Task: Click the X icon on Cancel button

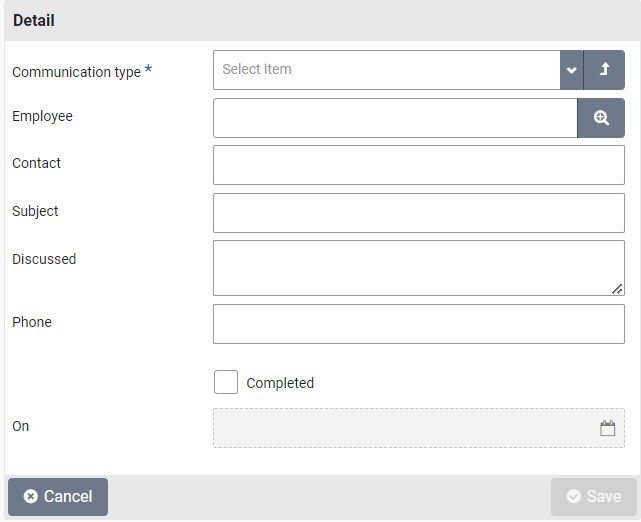Action: (31, 497)
